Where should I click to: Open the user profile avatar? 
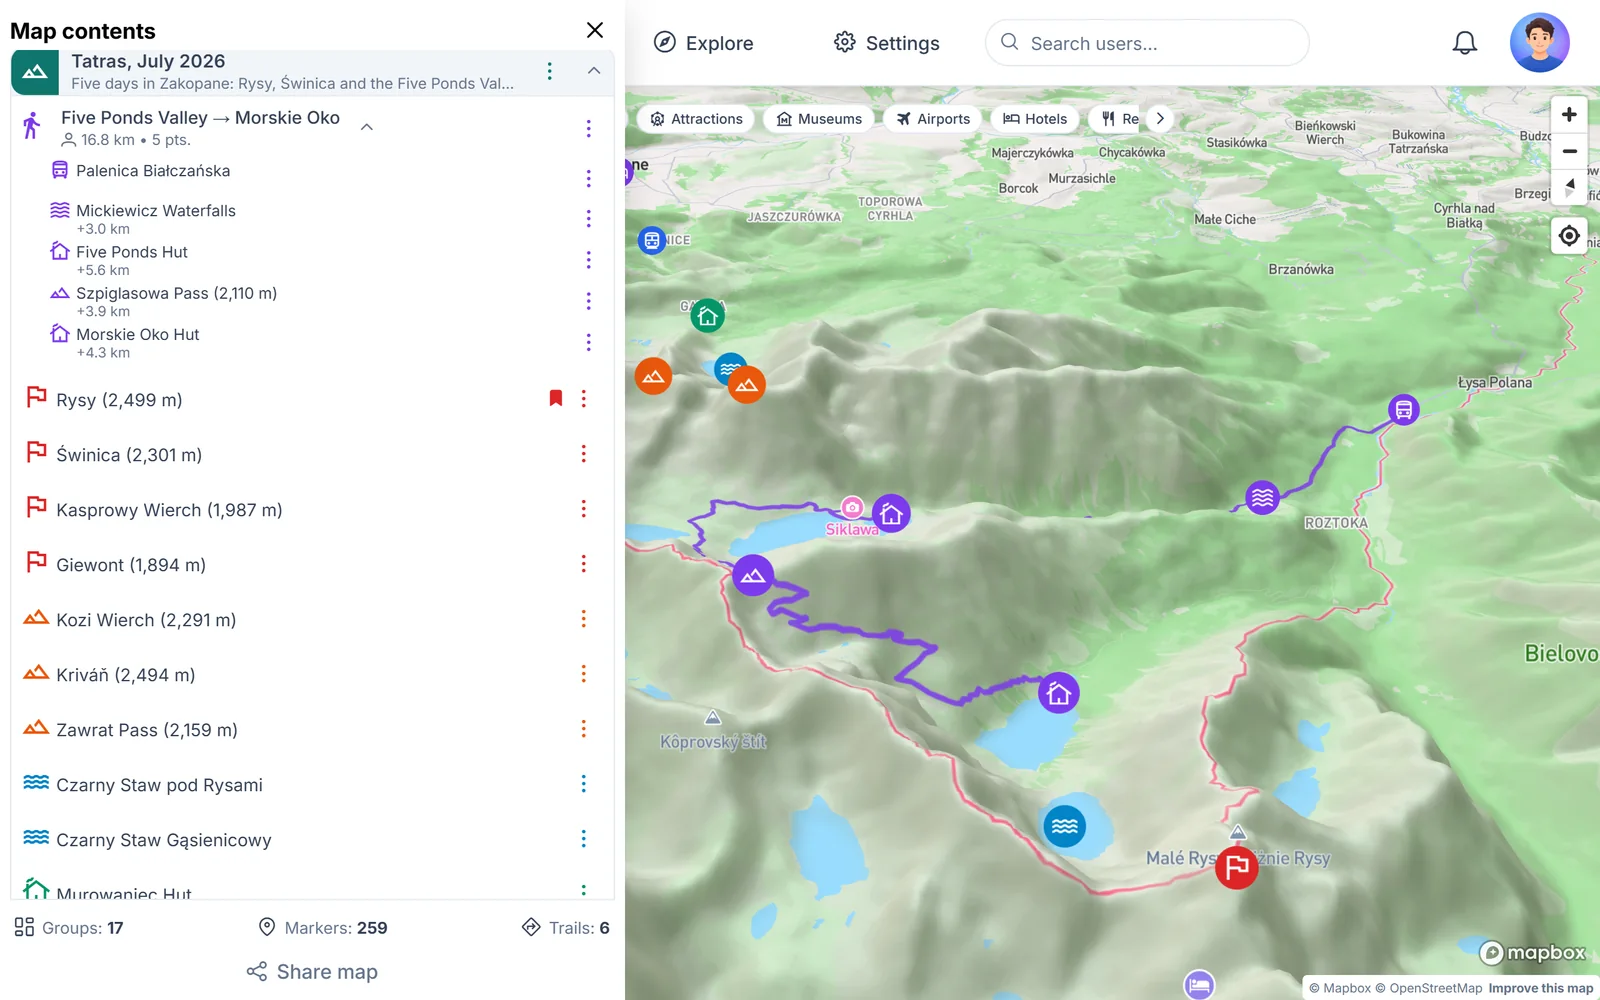(1539, 43)
